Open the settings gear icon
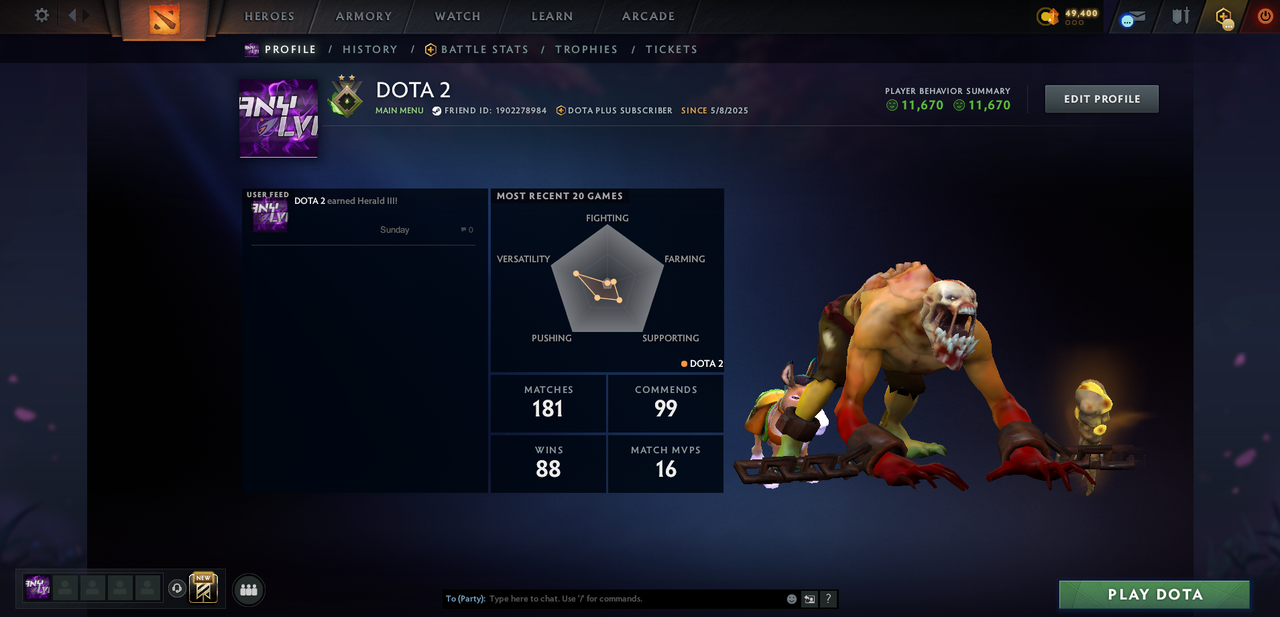The width and height of the screenshot is (1280, 617). 42,15
